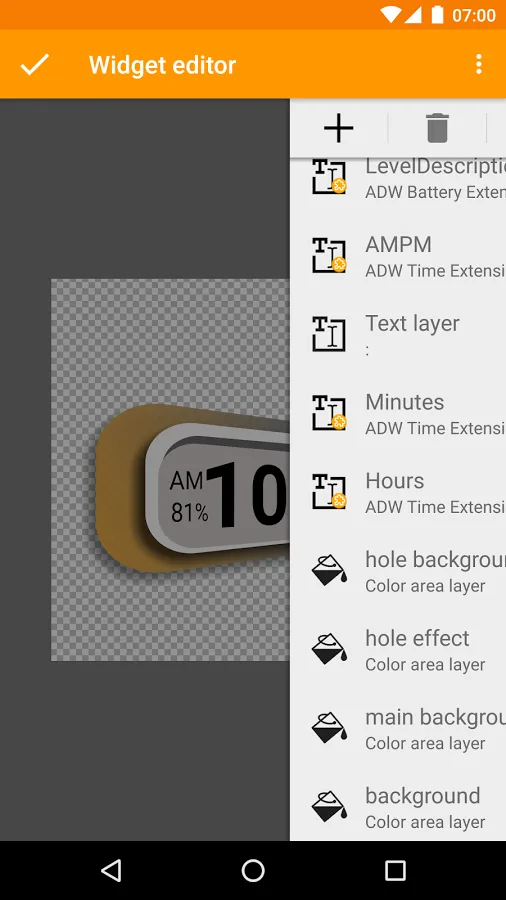Select the hole effect layer name

[417, 638]
